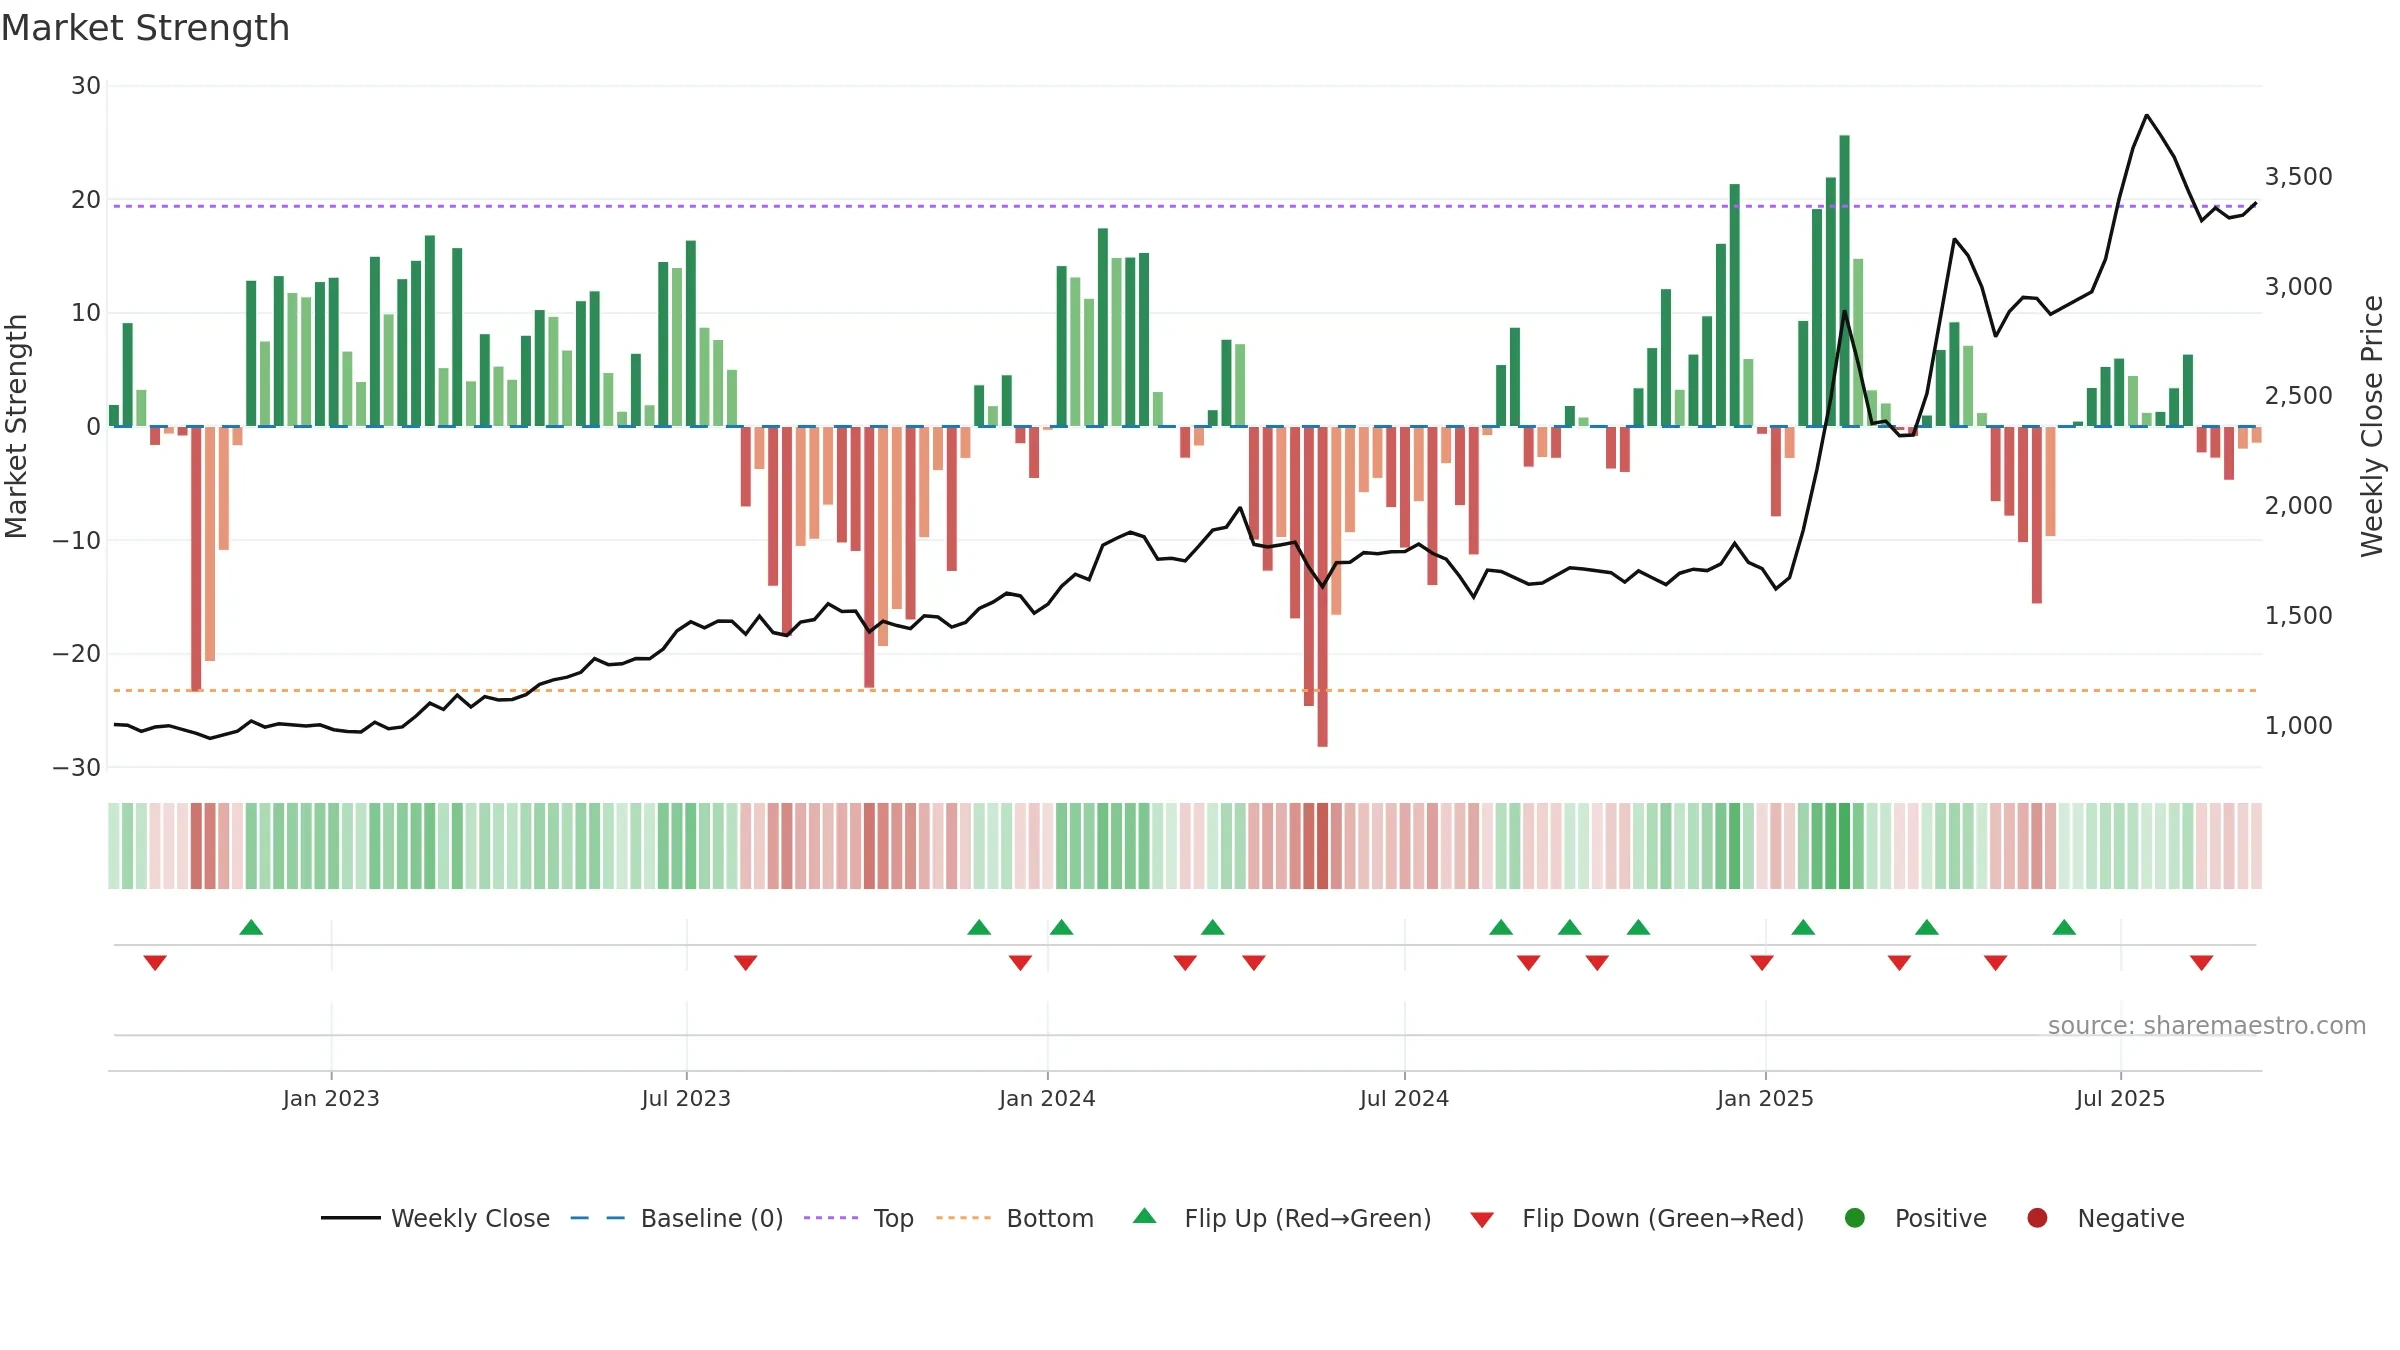
Task: Click the −30 strength tick label
Action: pos(77,768)
